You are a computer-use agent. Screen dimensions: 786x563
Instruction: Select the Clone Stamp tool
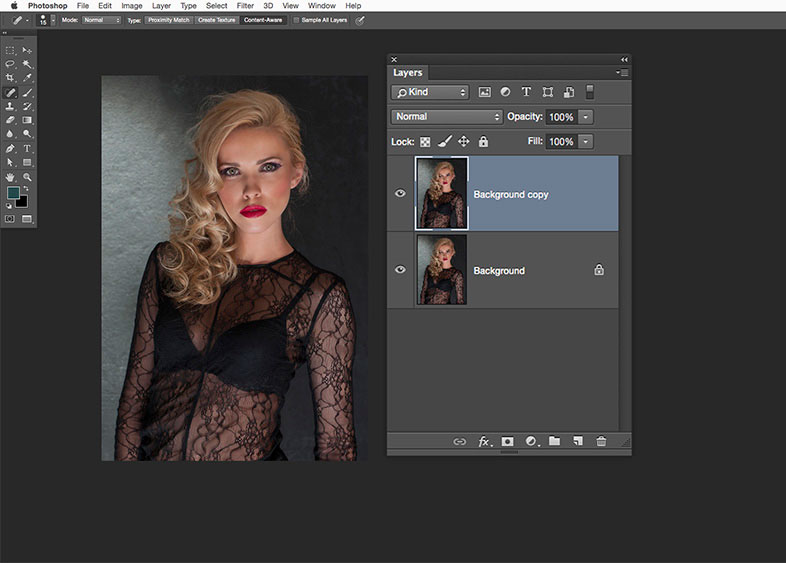pyautogui.click(x=10, y=106)
